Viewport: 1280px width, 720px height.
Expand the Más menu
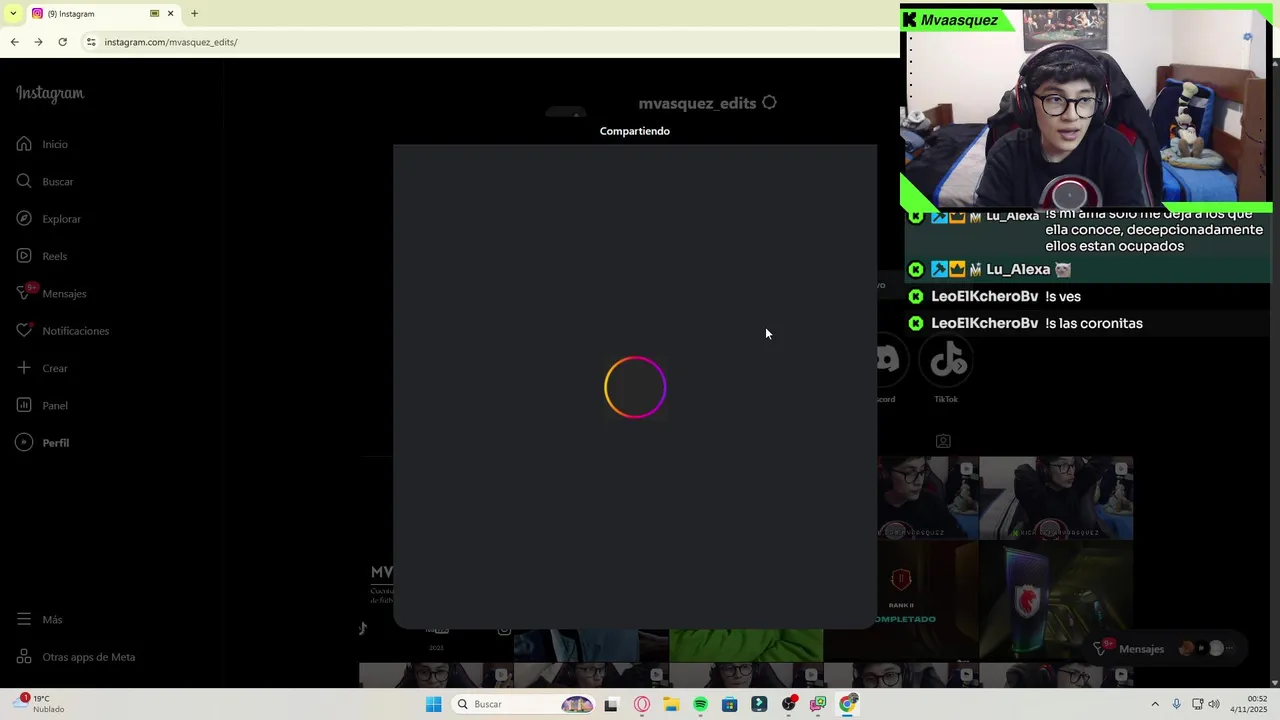tap(39, 620)
